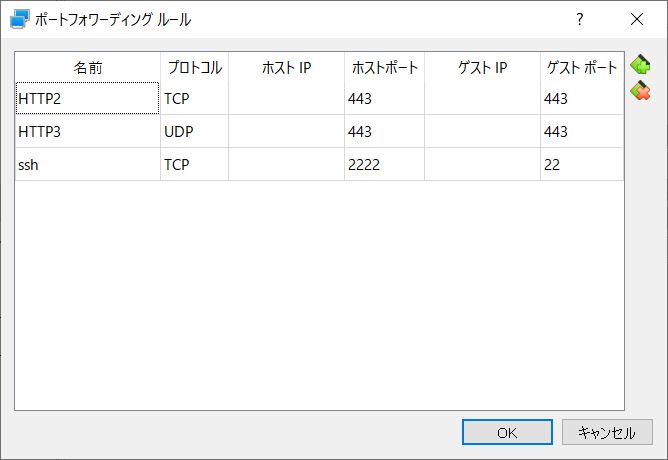
Task: Click empty host IP cell of HTTP3 row
Action: [x=286, y=131]
